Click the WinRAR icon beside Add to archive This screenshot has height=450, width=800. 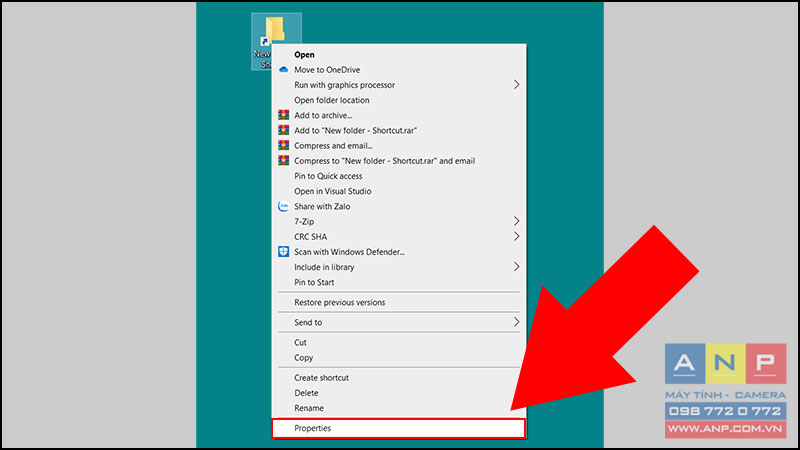coord(284,115)
